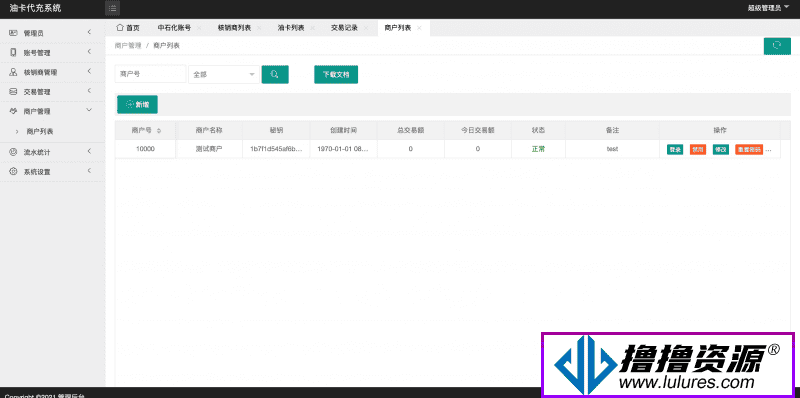Open 商户列表 in the sidebar
800x398 pixels.
(x=40, y=132)
